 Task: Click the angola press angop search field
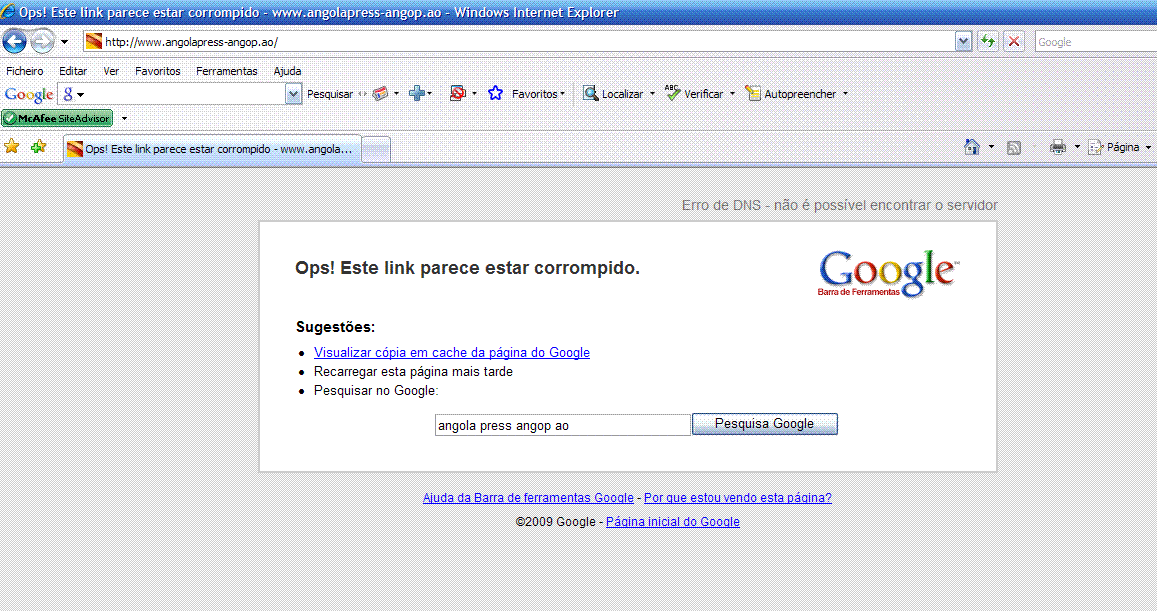click(x=562, y=424)
